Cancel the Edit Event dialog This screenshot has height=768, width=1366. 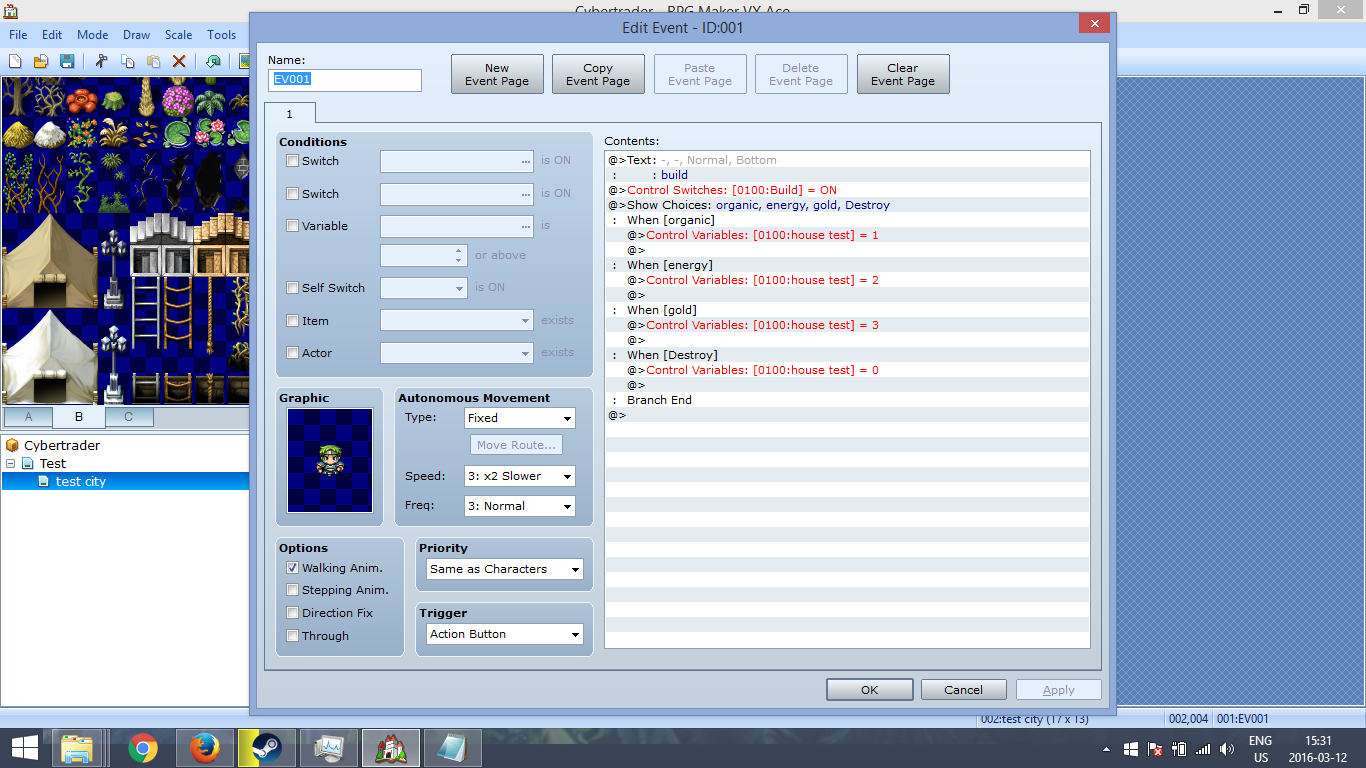(x=964, y=689)
